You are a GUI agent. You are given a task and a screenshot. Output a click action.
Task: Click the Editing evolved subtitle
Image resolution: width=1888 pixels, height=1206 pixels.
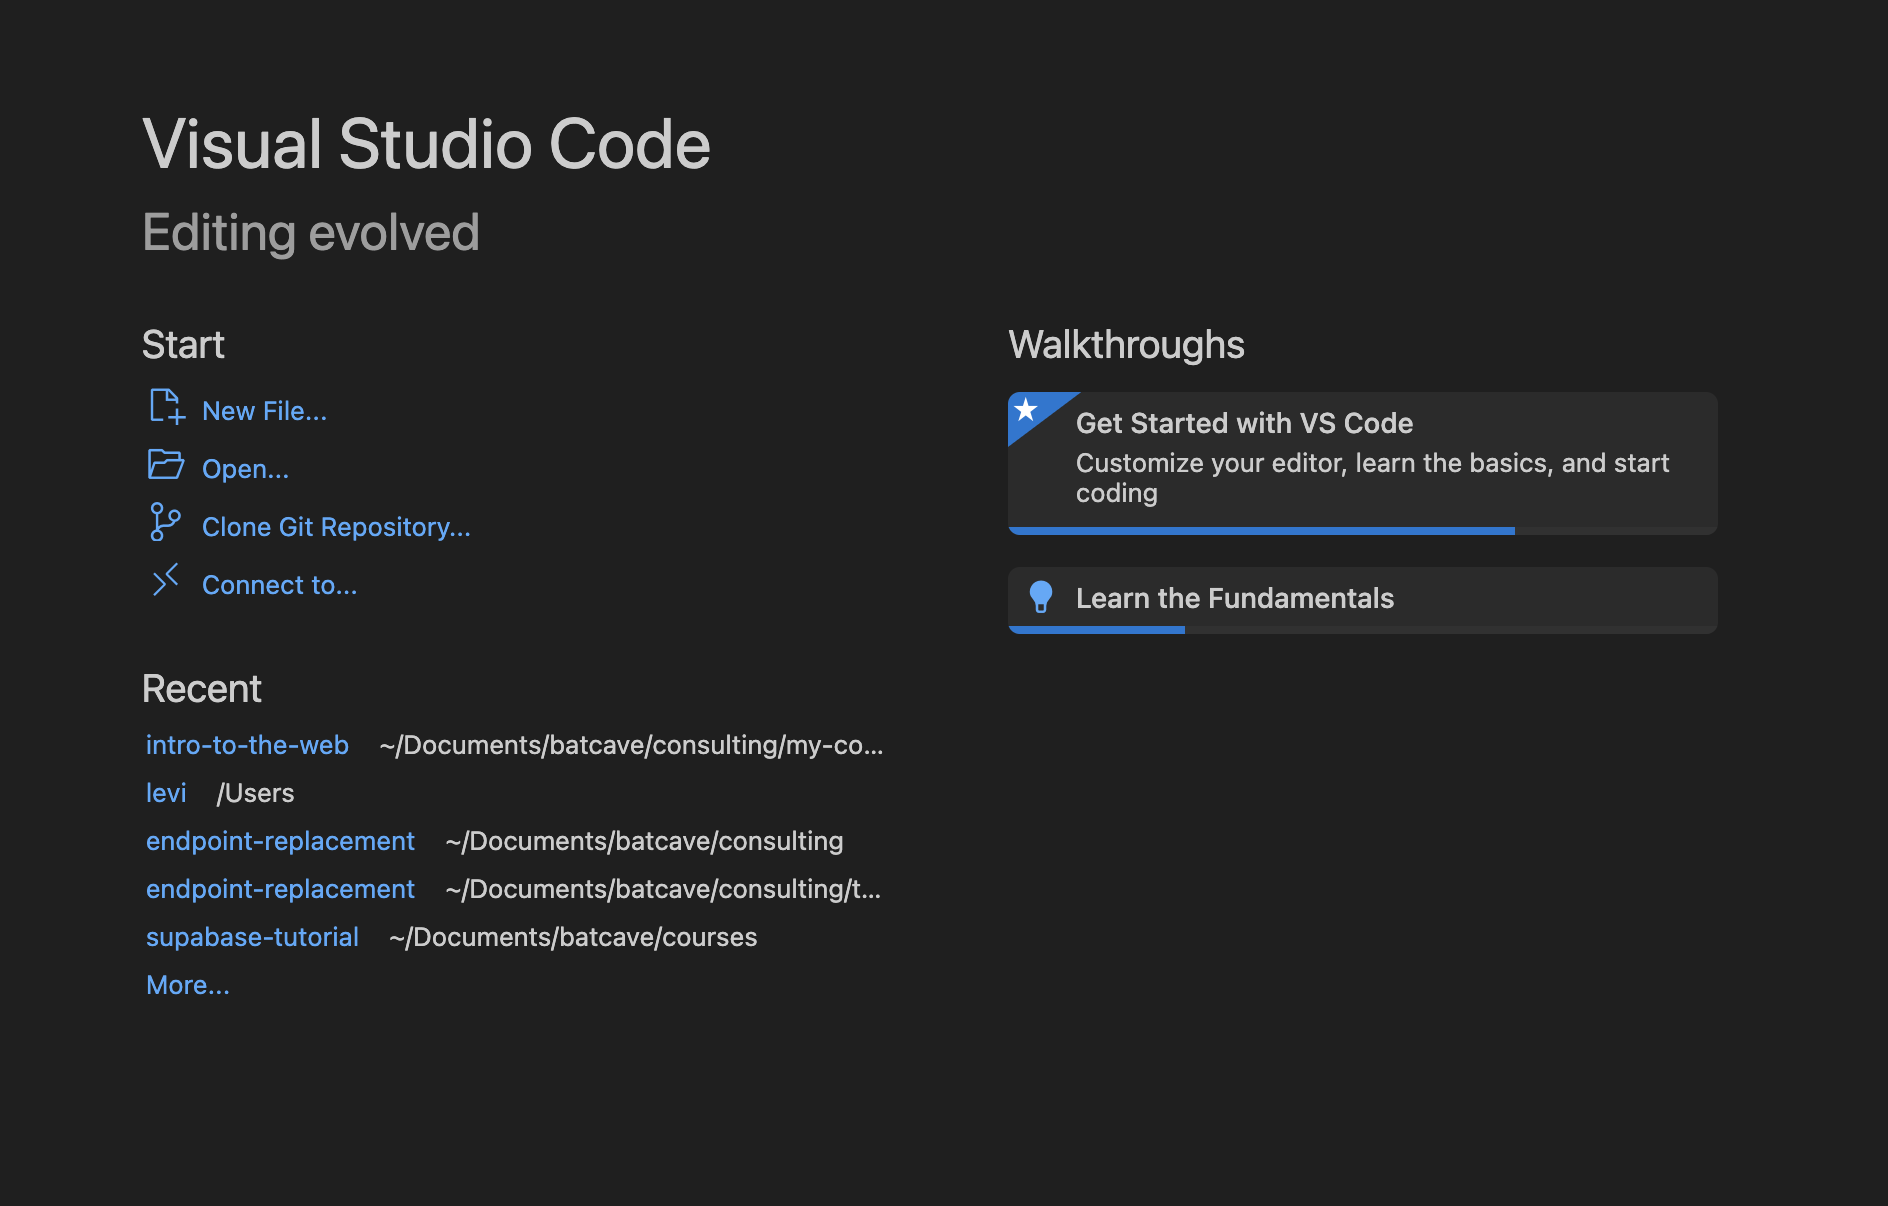[x=311, y=233]
